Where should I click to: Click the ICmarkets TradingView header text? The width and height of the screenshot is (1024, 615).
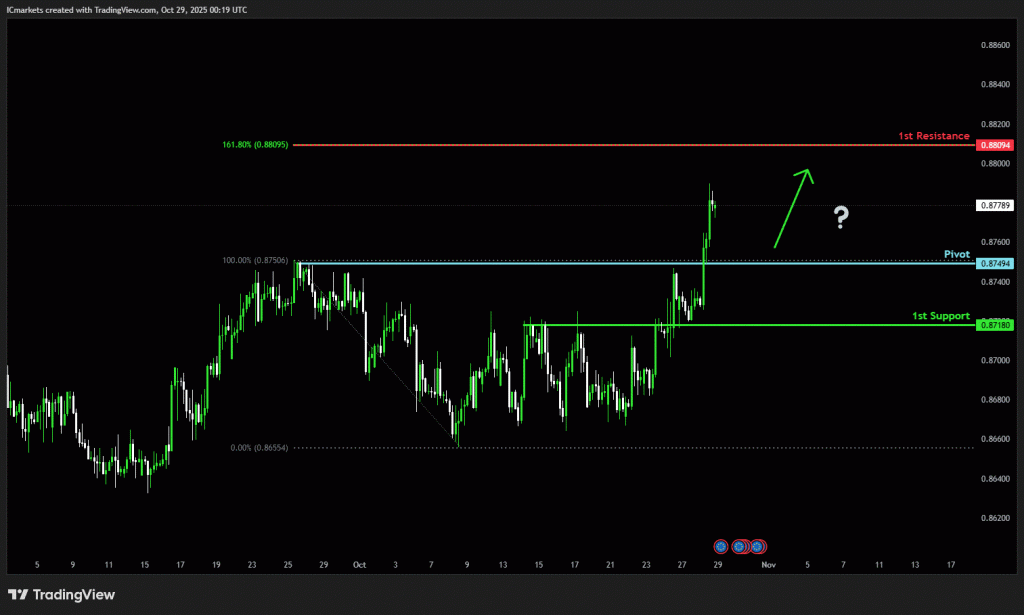click(127, 10)
